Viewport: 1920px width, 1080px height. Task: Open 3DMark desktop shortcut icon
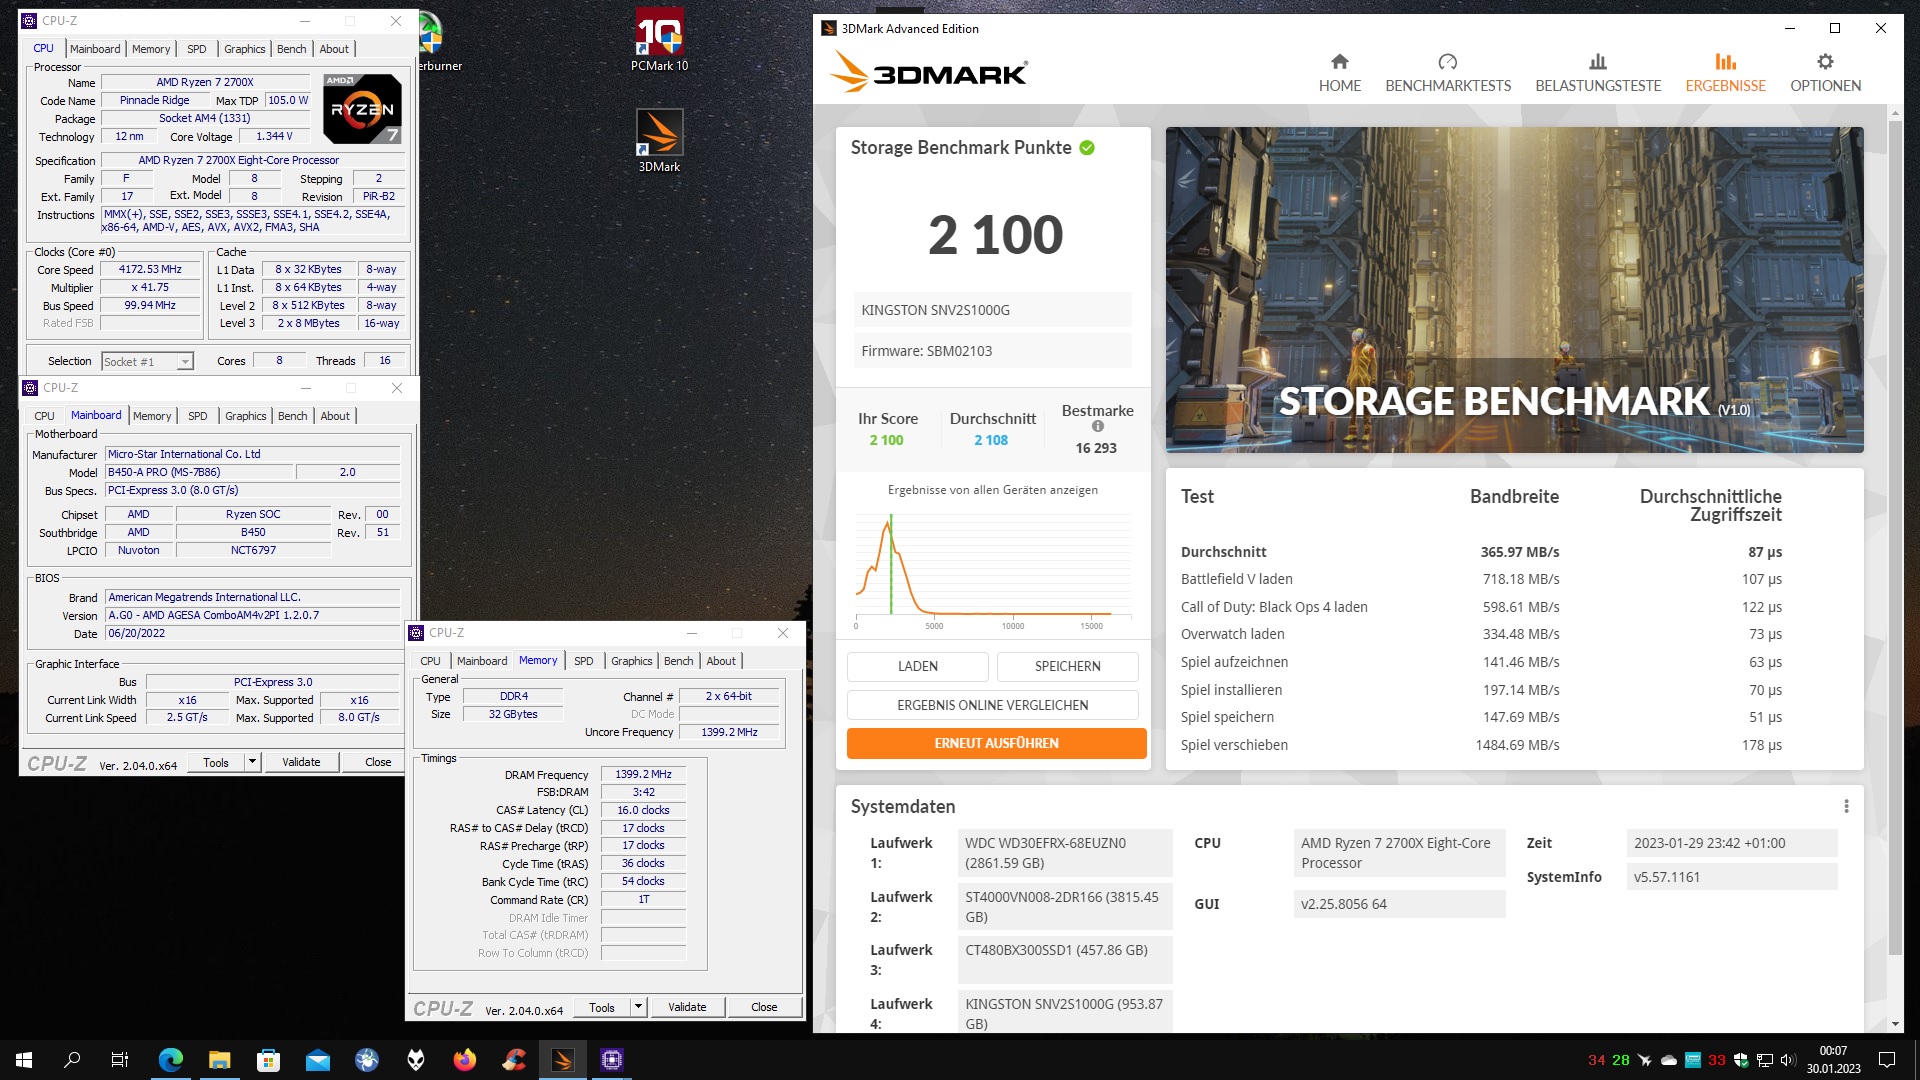[659, 141]
